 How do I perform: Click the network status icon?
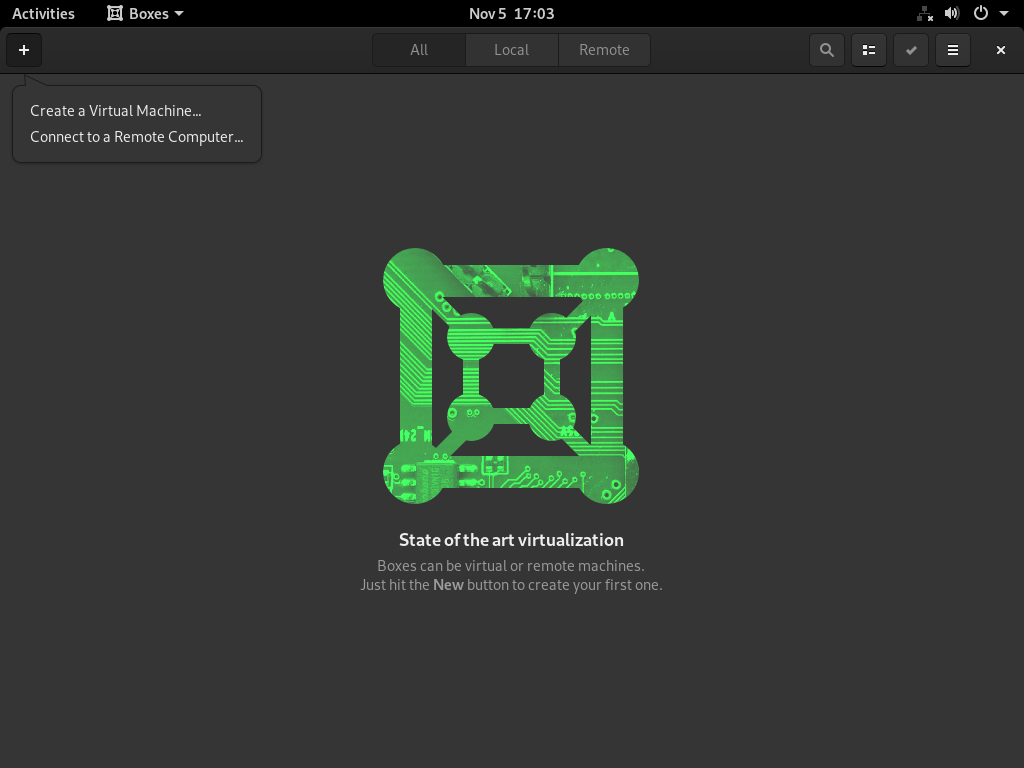point(925,14)
